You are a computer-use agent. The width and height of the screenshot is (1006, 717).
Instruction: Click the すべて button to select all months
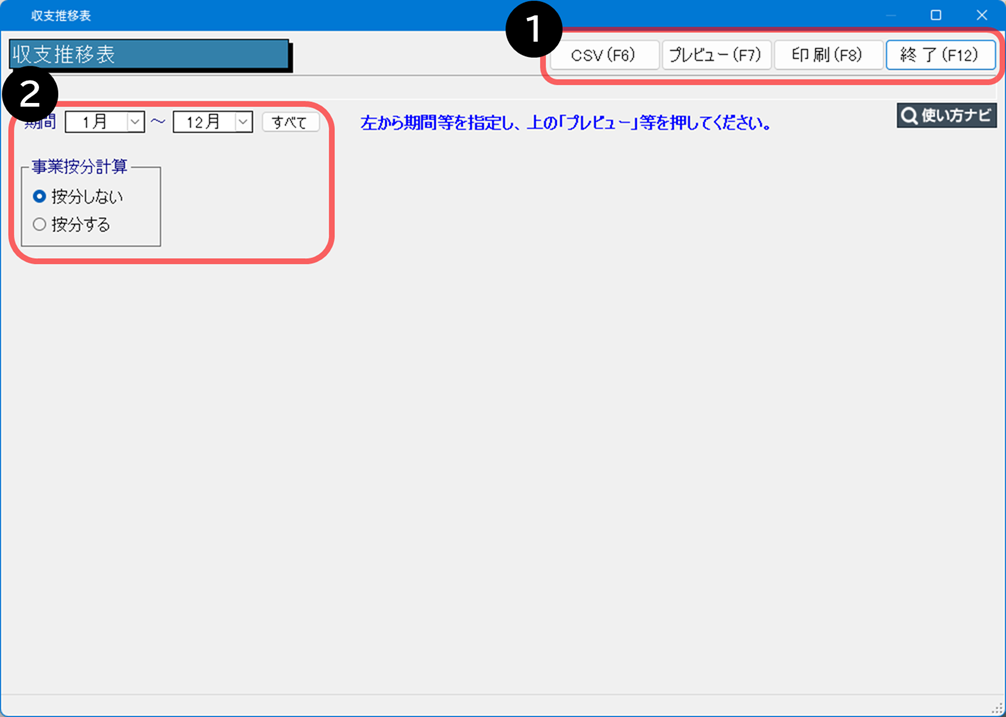290,122
